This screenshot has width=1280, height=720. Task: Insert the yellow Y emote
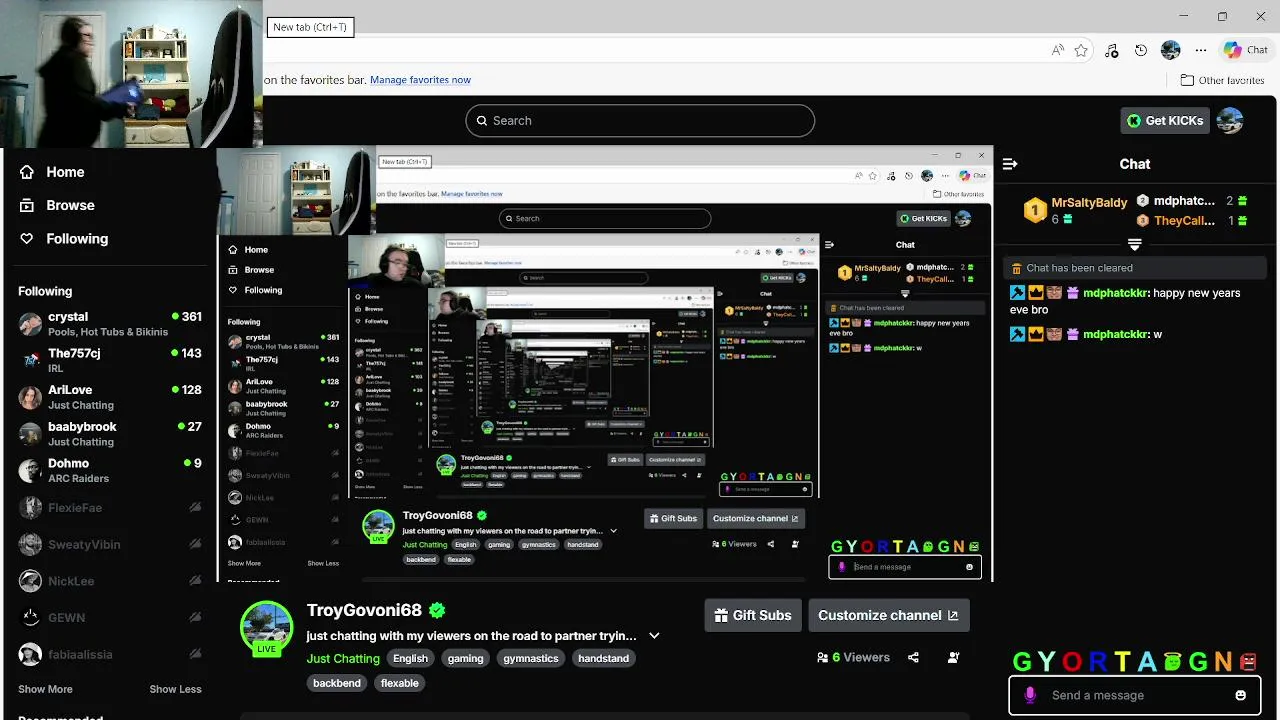[1046, 661]
